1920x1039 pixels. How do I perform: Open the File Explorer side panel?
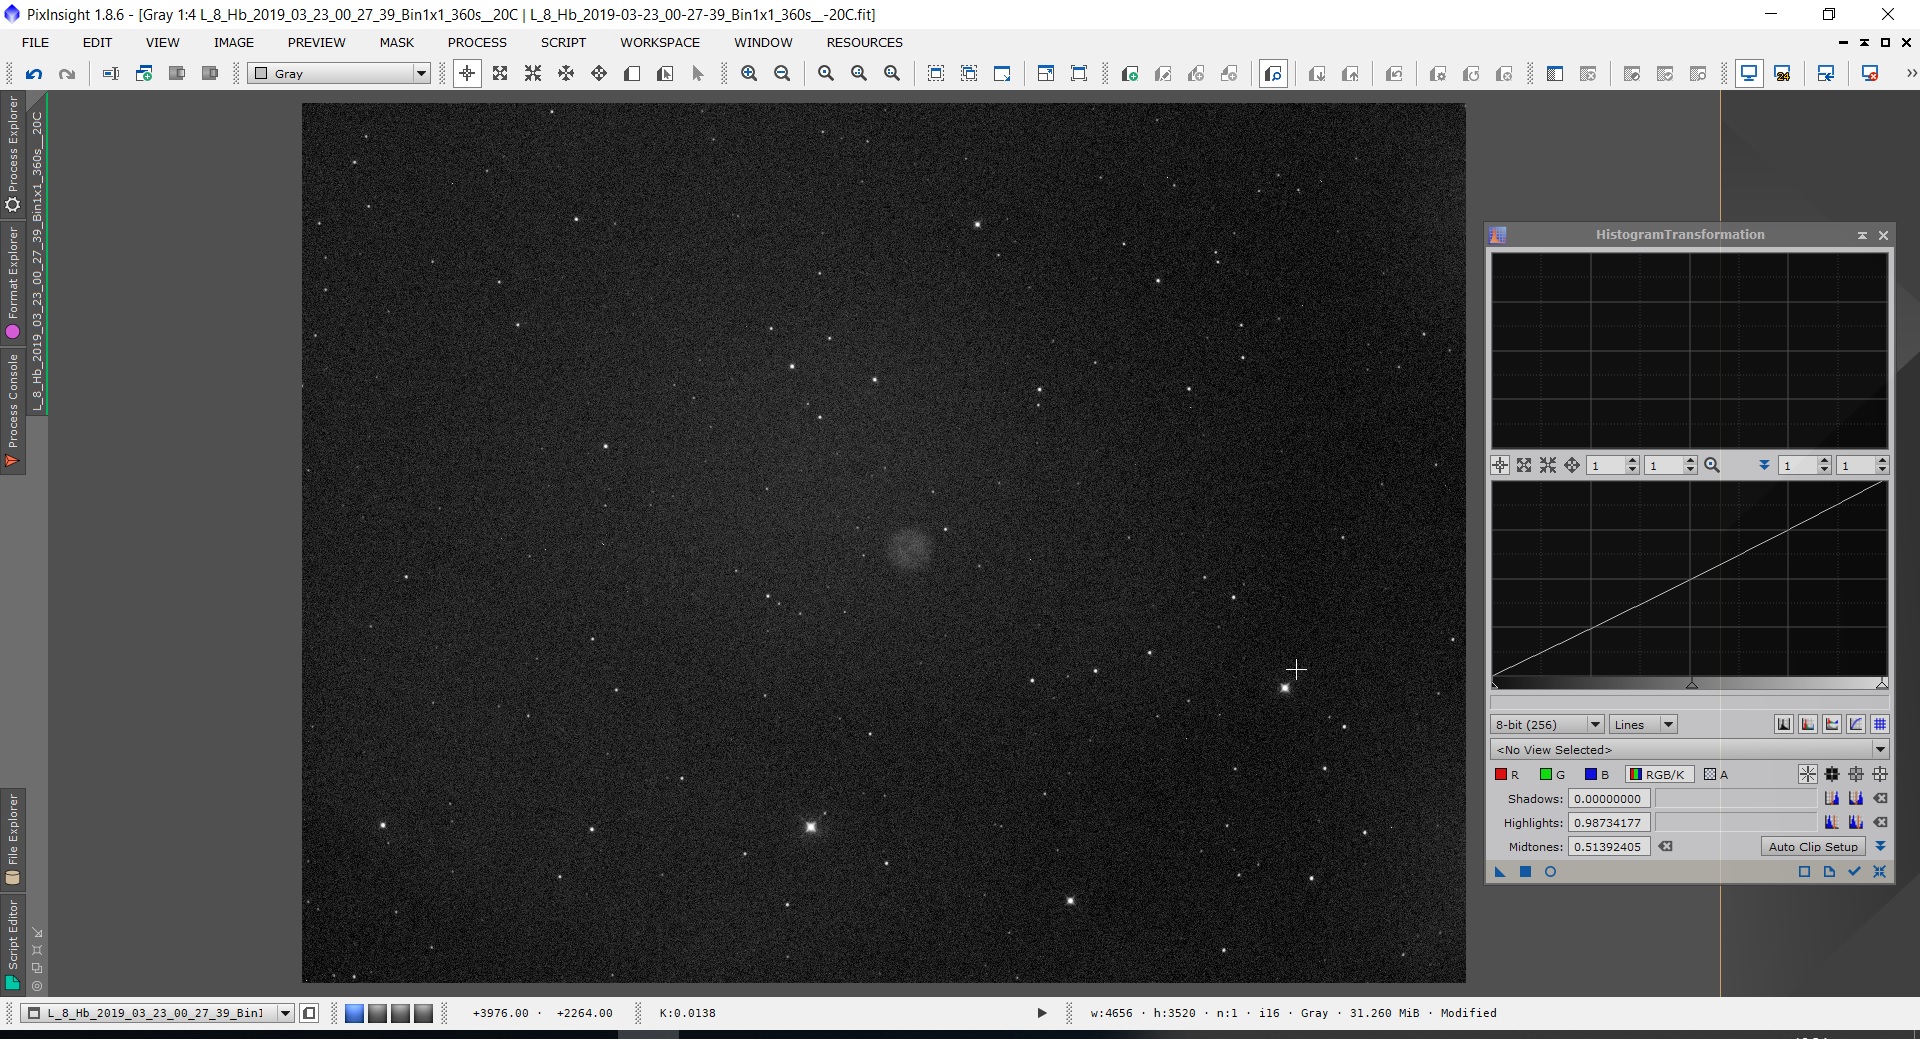pos(12,838)
